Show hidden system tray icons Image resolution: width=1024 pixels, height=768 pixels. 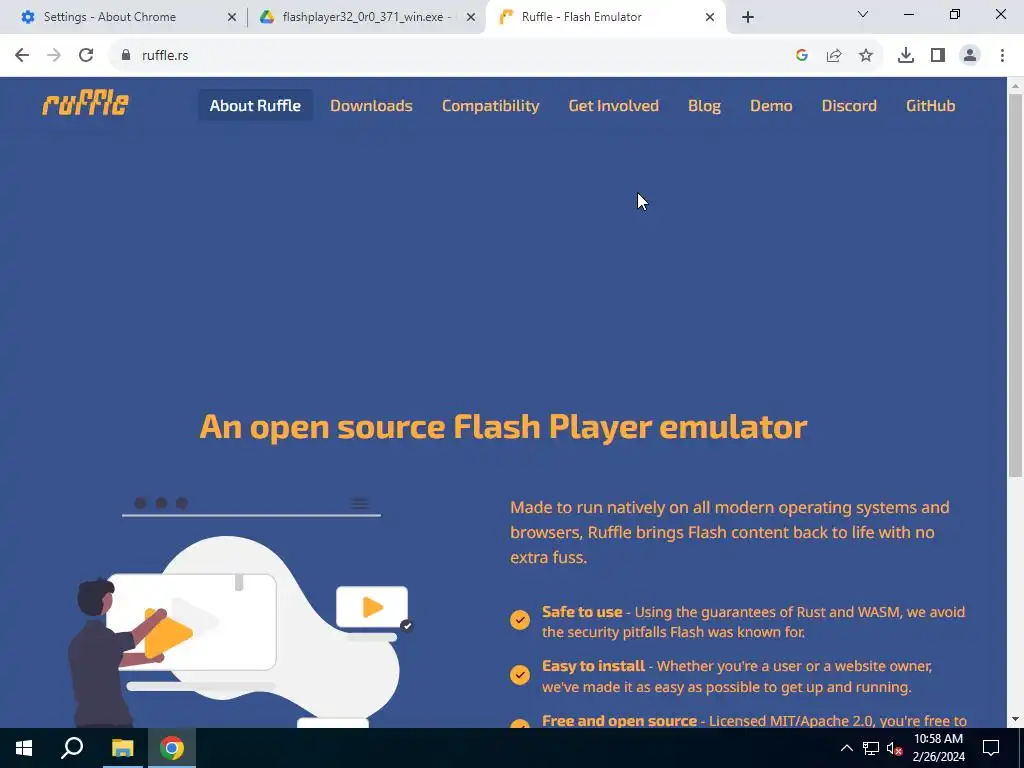pos(846,748)
